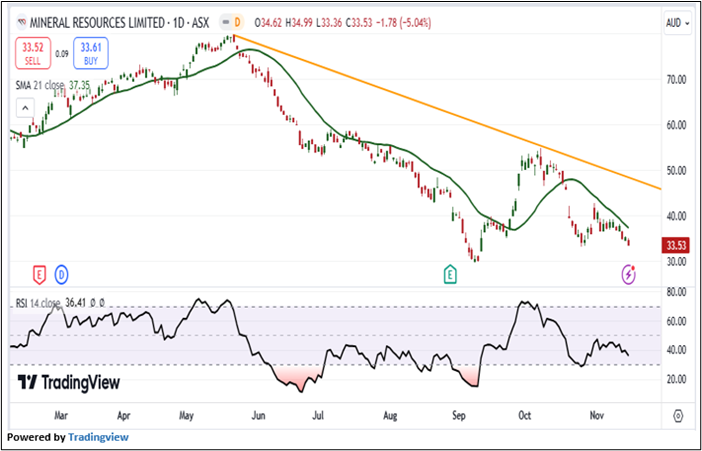Click the Mineral Resources symbol logo icon
The image size is (702, 451).
pyautogui.click(x=21, y=22)
